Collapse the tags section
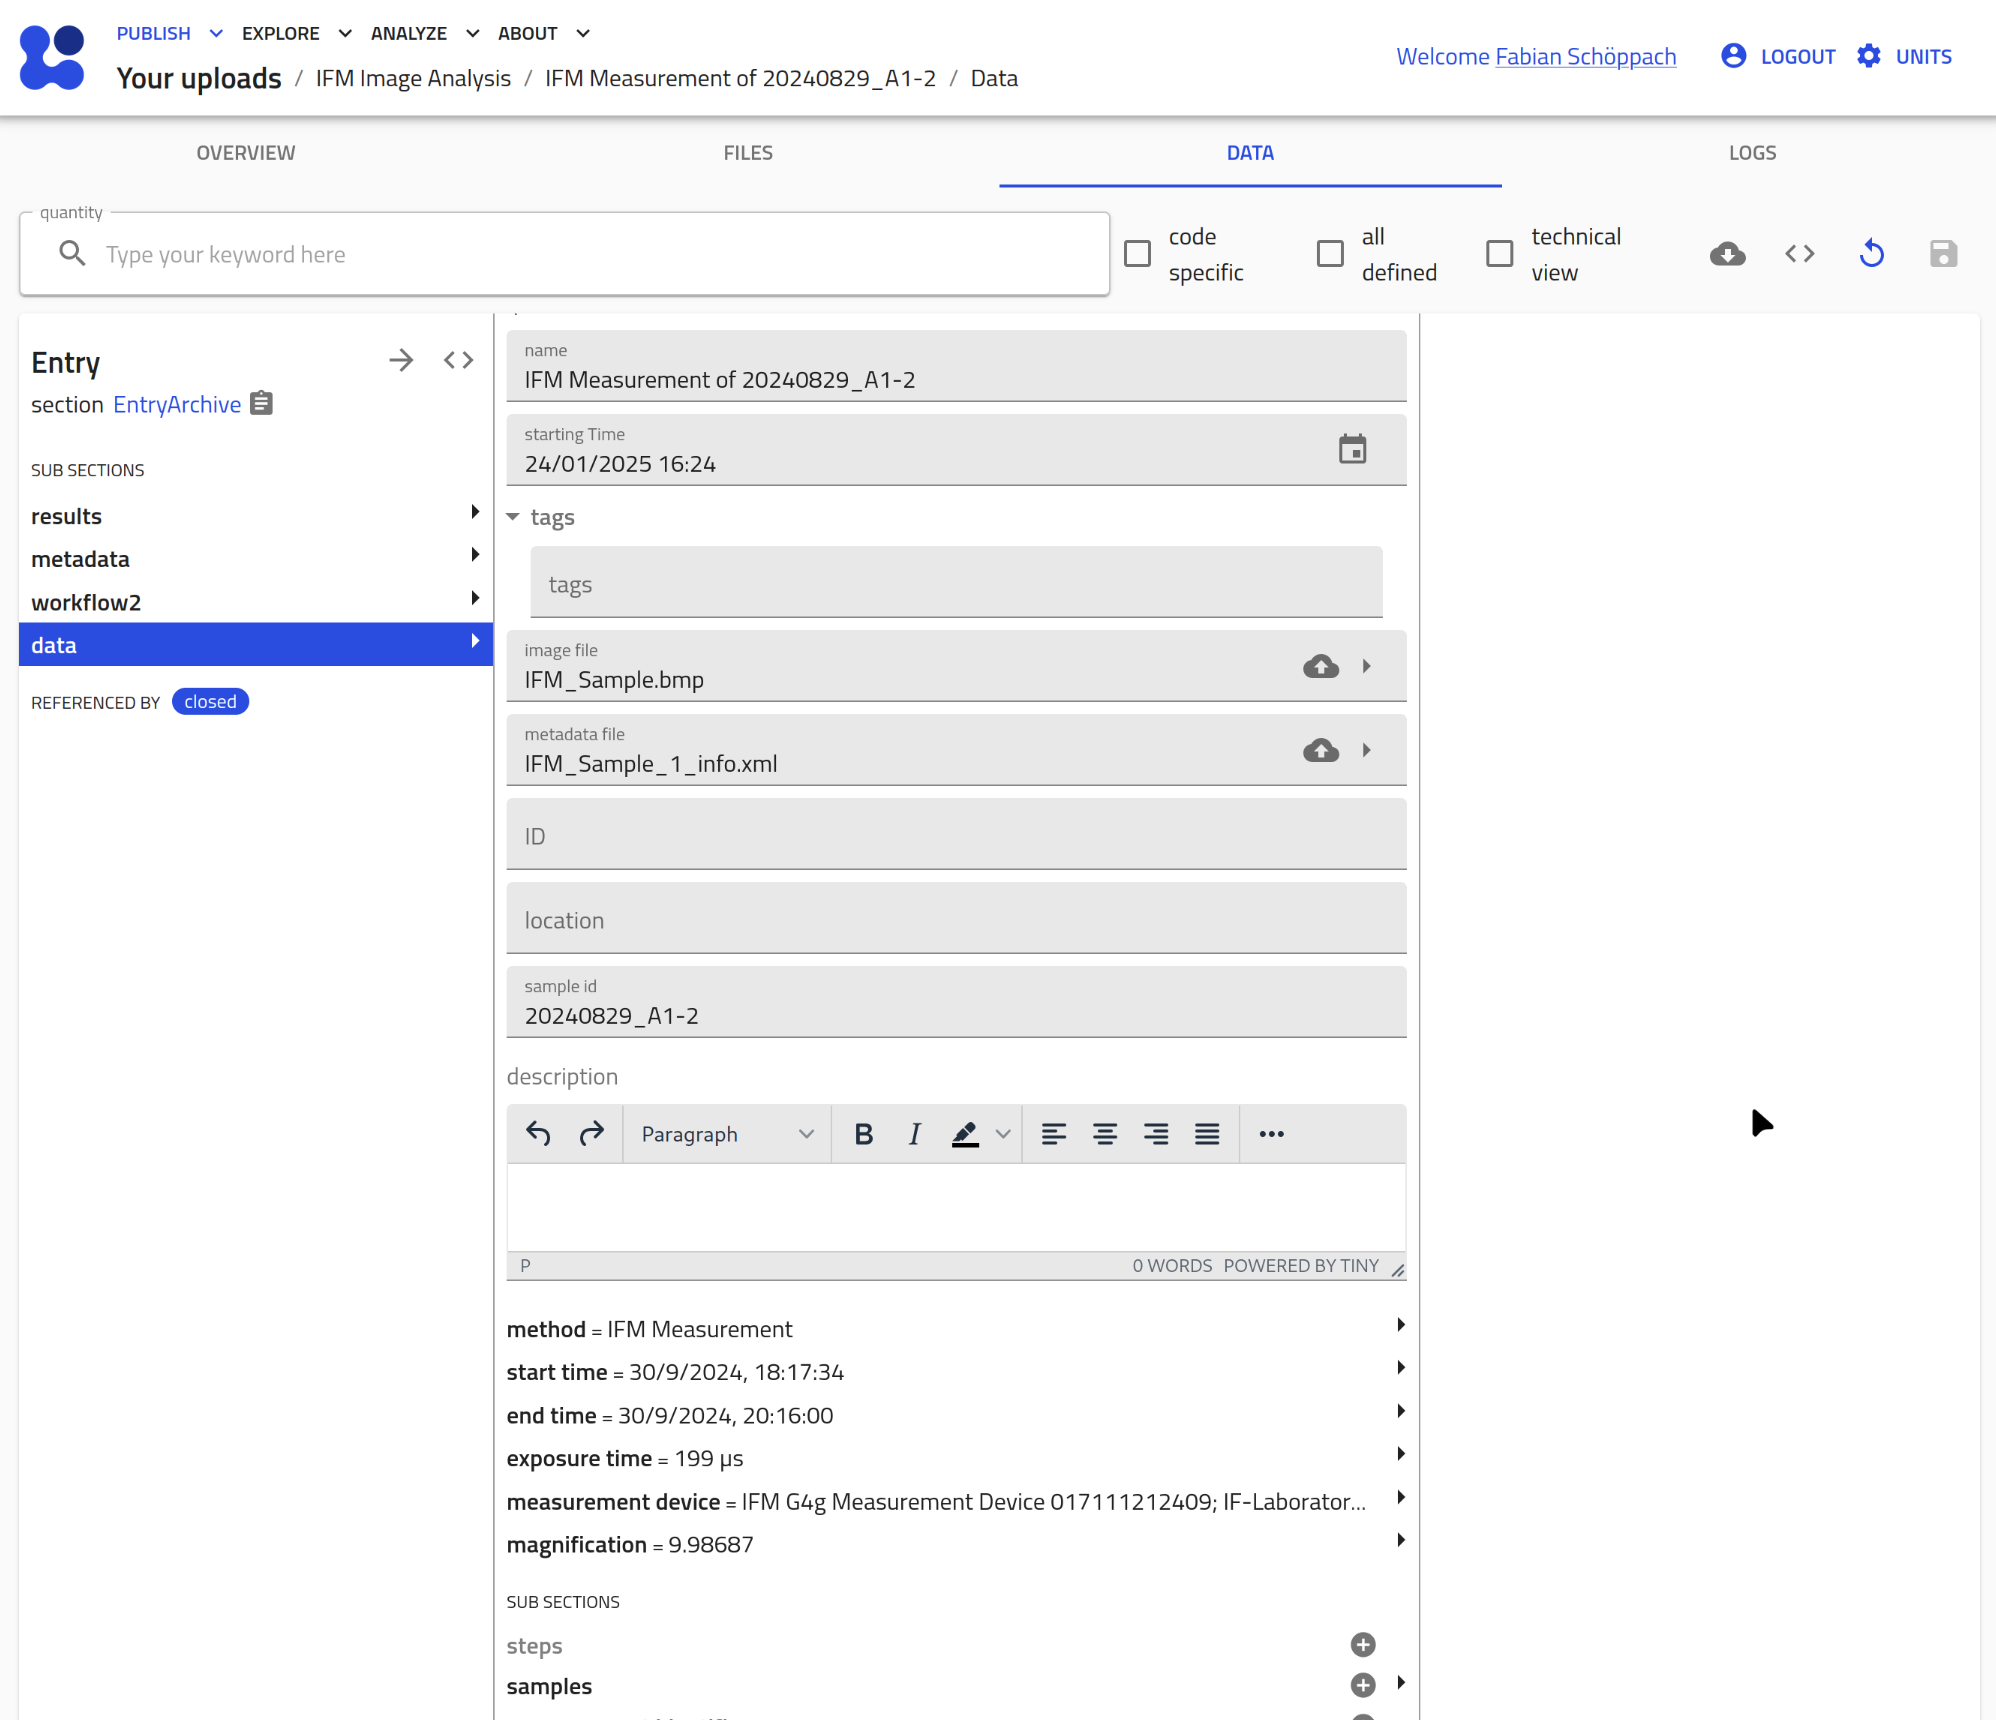 pyautogui.click(x=513, y=517)
